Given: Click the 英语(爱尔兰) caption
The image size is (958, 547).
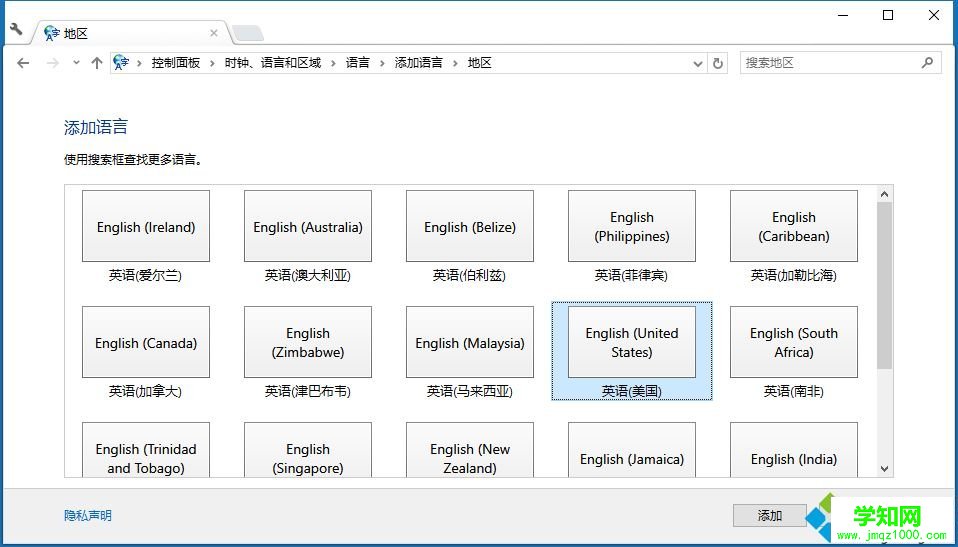Looking at the screenshot, I should coord(145,276).
